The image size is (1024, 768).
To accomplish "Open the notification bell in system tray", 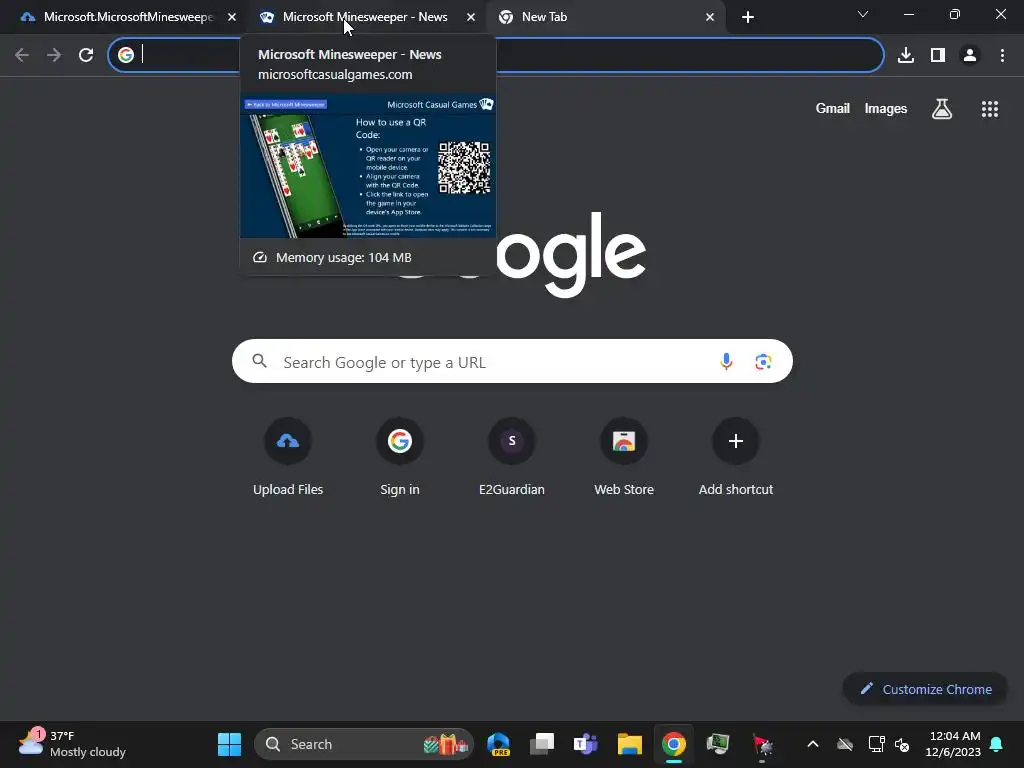I will click(997, 744).
